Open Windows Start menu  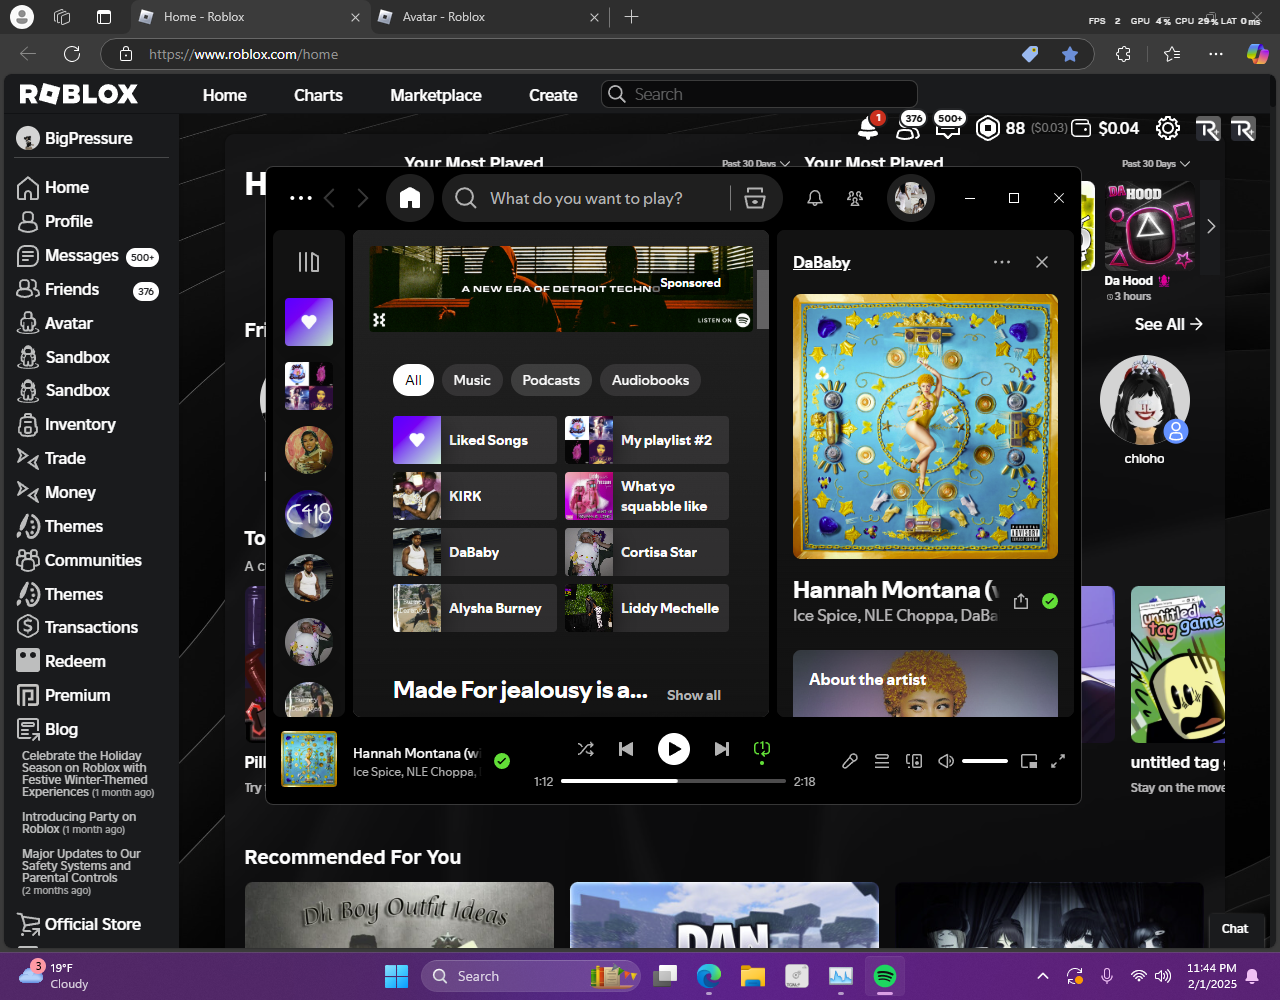(397, 976)
